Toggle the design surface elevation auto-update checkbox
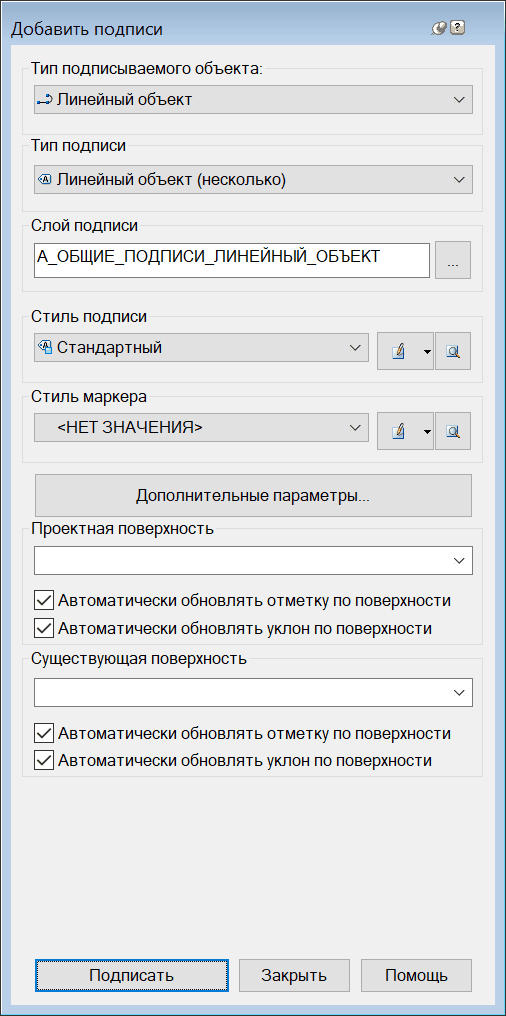Image resolution: width=506 pixels, height=1016 pixels. 44,601
